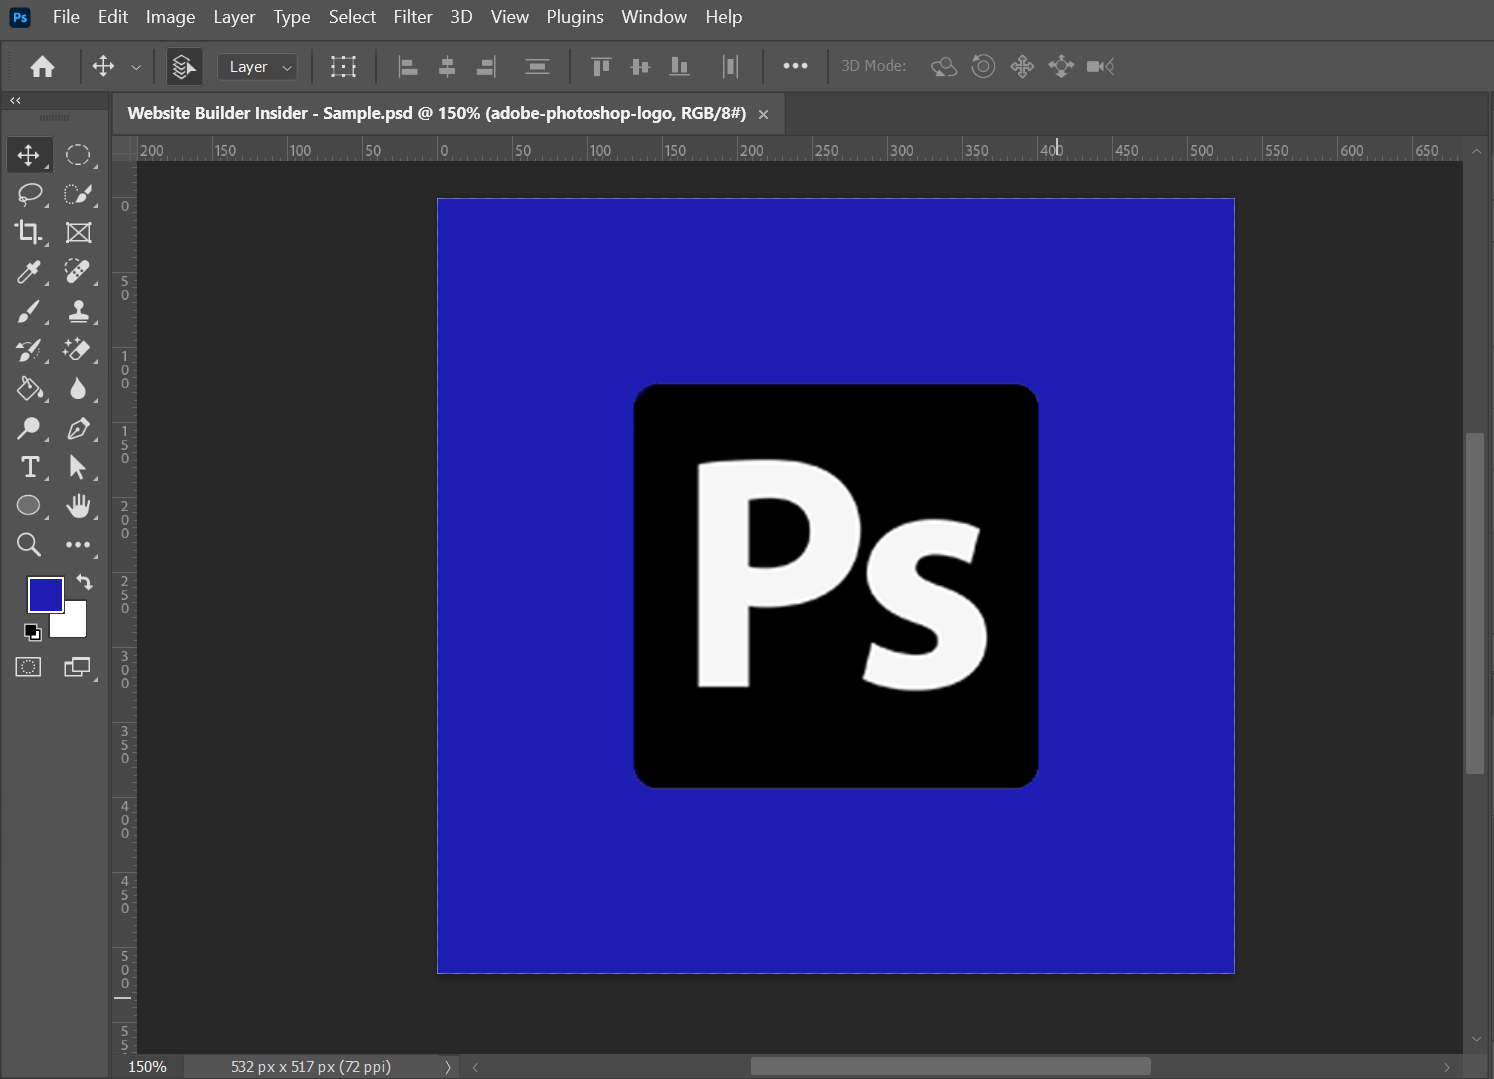
Task: Click the Home button
Action: [x=42, y=67]
